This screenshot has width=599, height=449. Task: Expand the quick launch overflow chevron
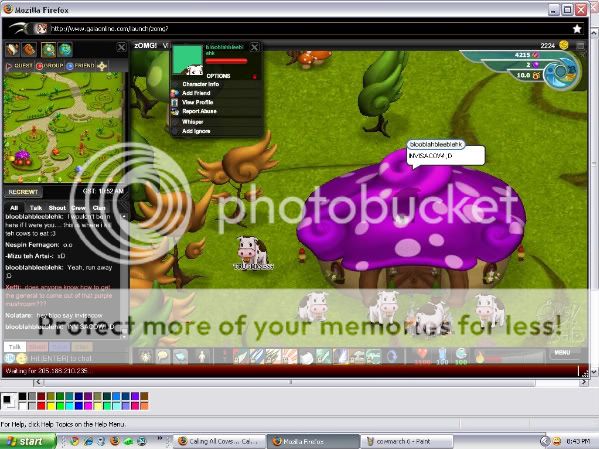click(160, 439)
